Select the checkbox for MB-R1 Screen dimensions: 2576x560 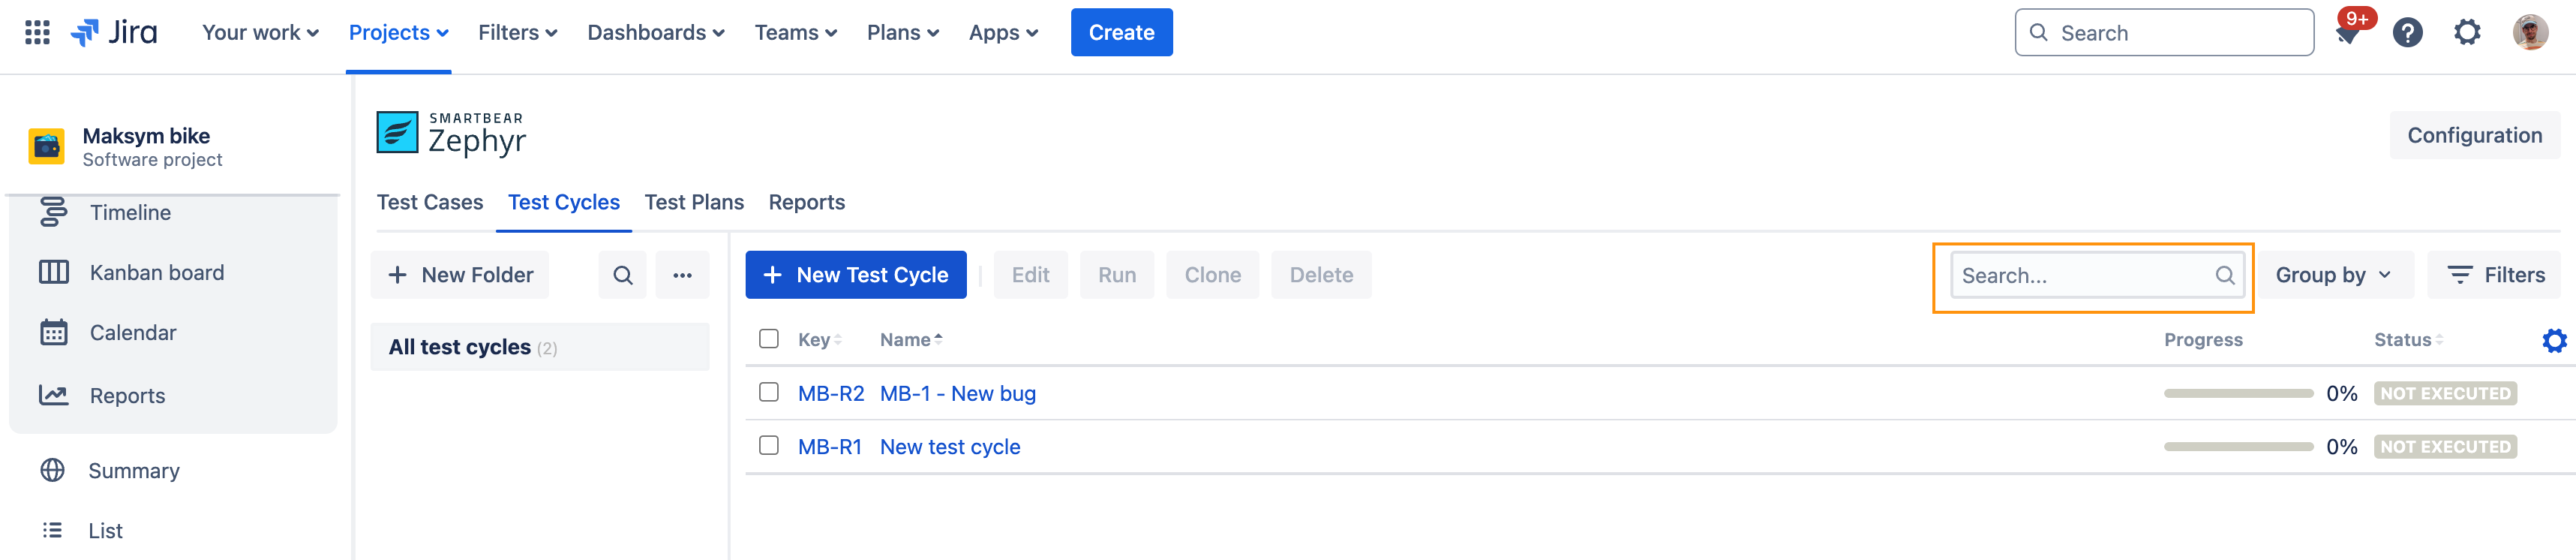[x=768, y=445]
